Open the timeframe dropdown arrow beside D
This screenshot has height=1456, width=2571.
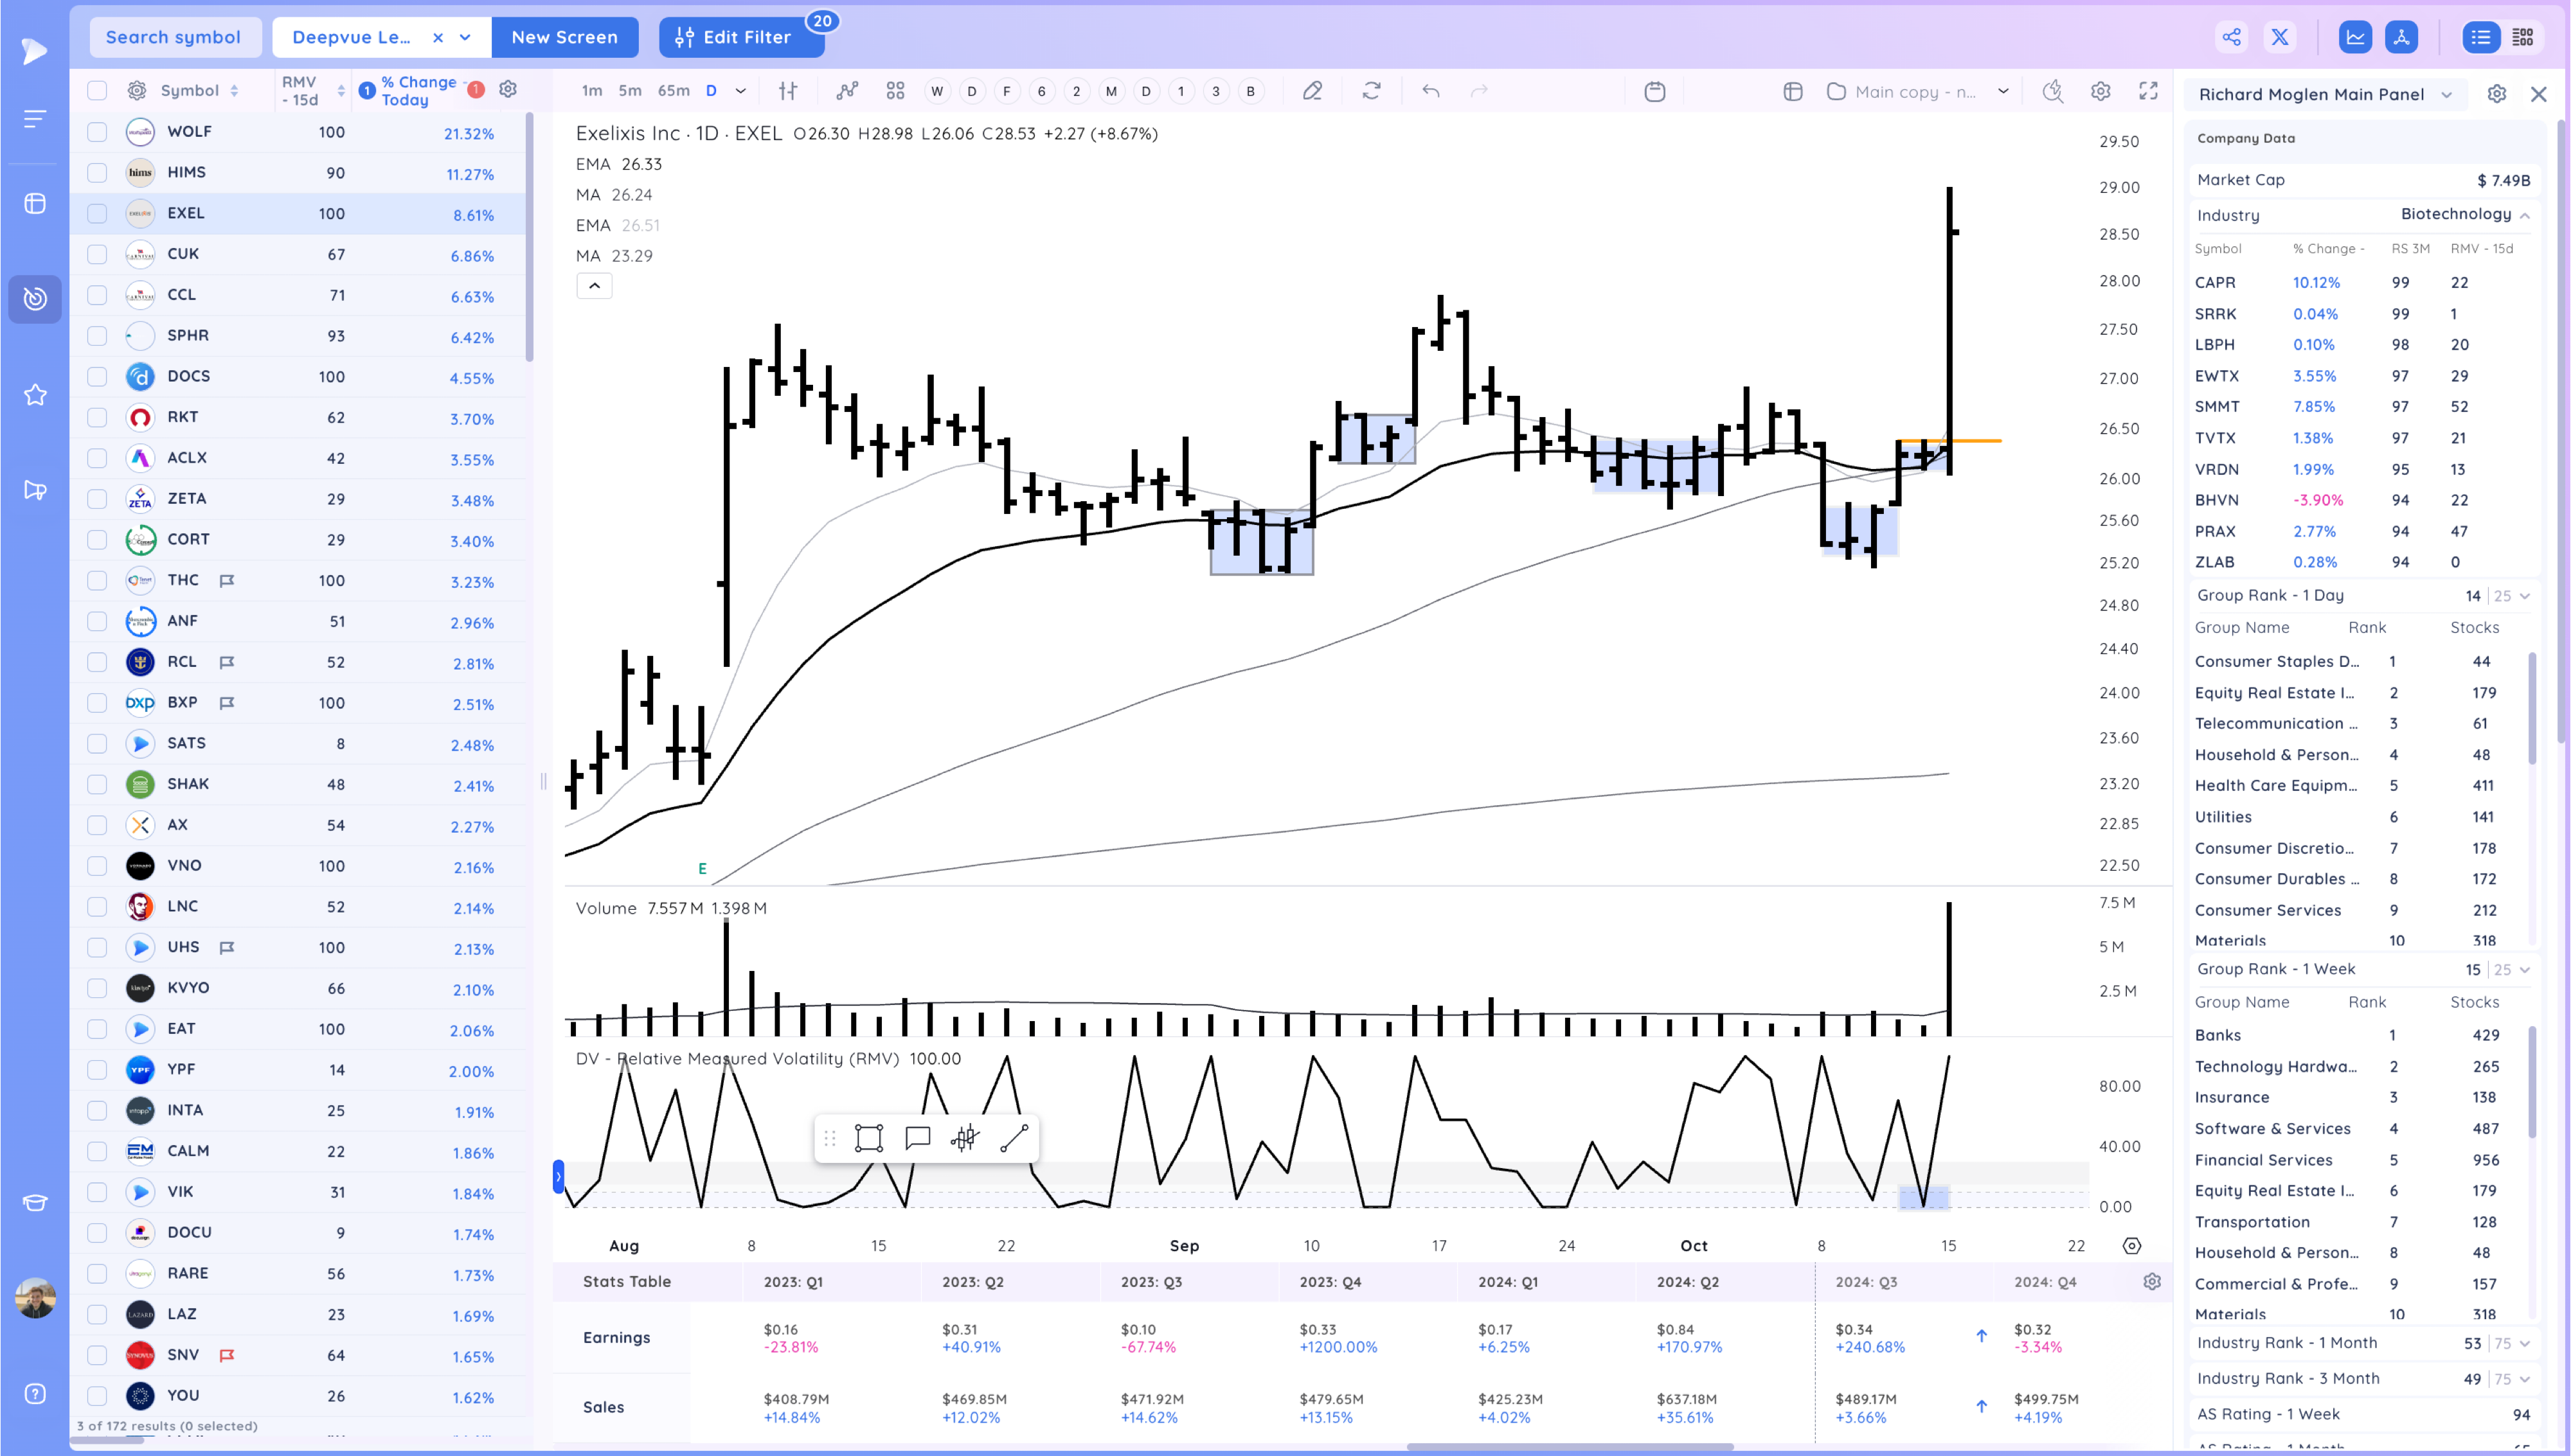click(x=741, y=91)
